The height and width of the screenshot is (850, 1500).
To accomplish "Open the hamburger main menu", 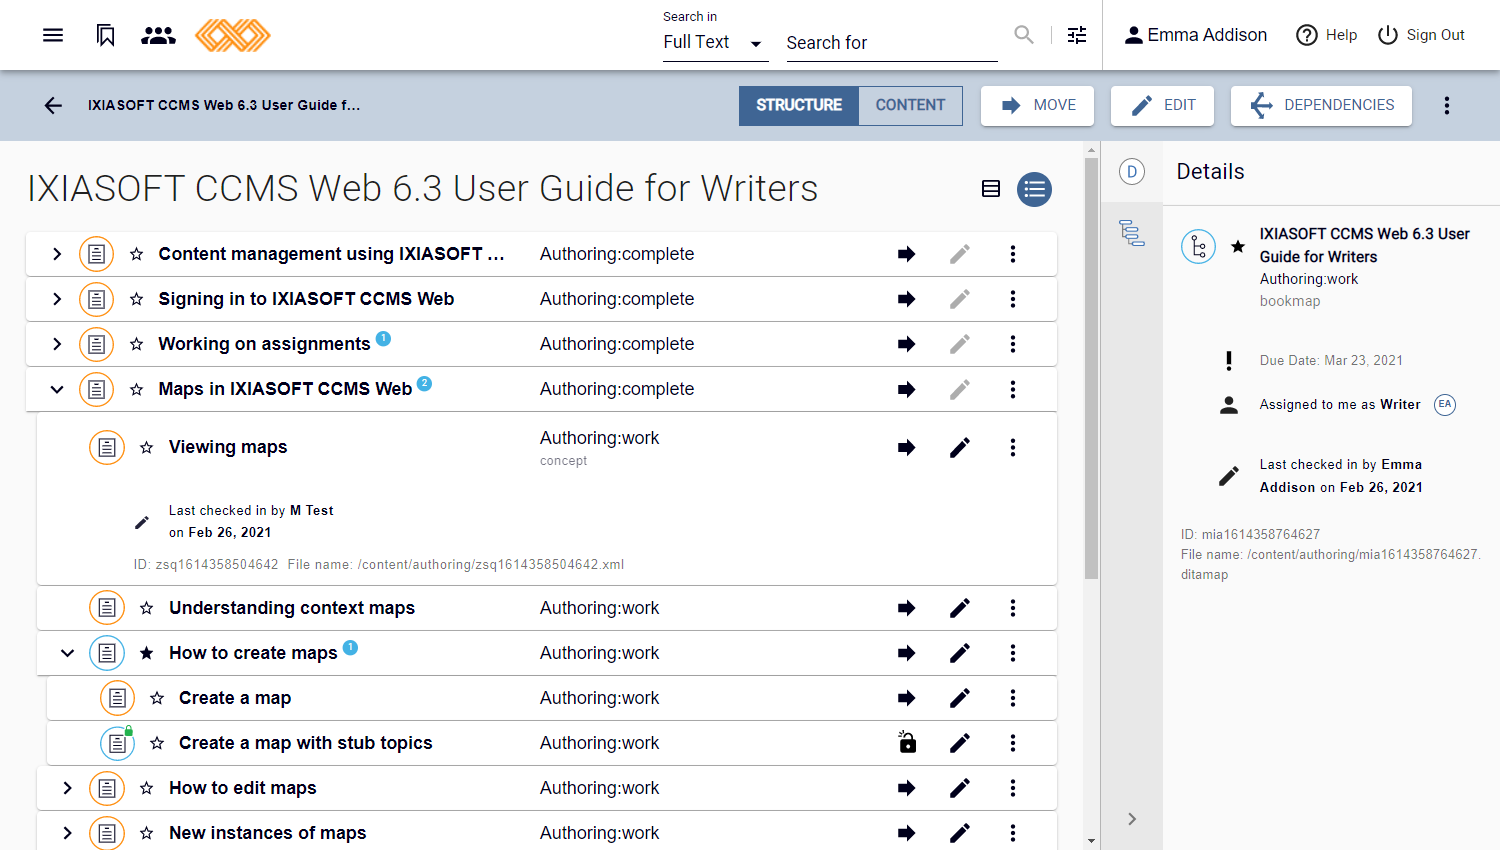I will (53, 35).
